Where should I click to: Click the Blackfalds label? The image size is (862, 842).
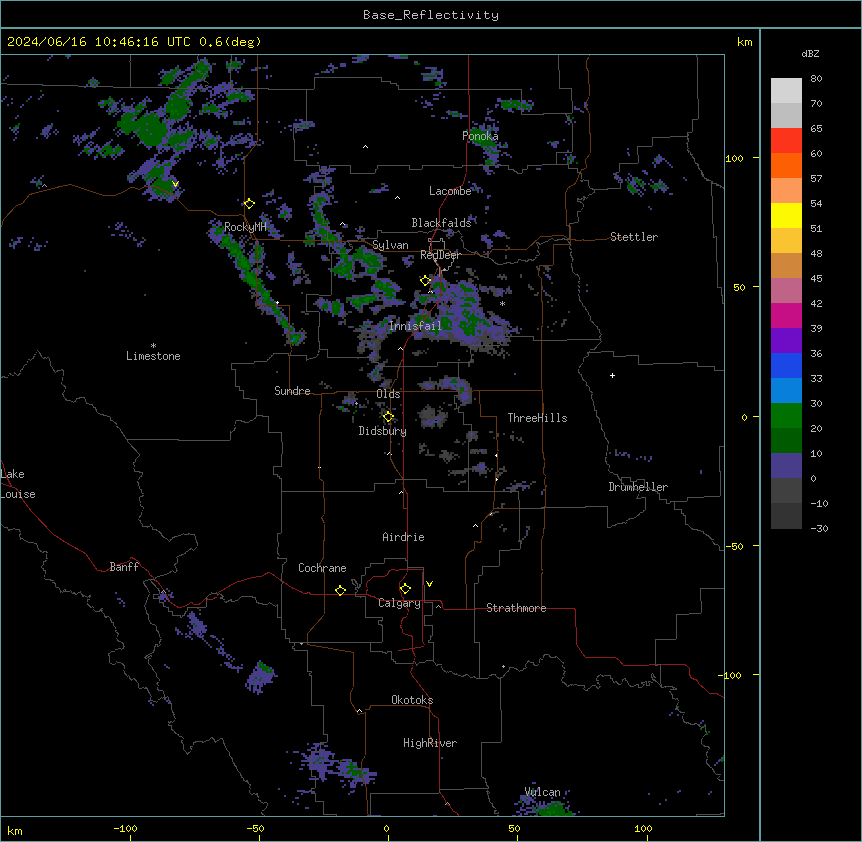click(x=441, y=223)
